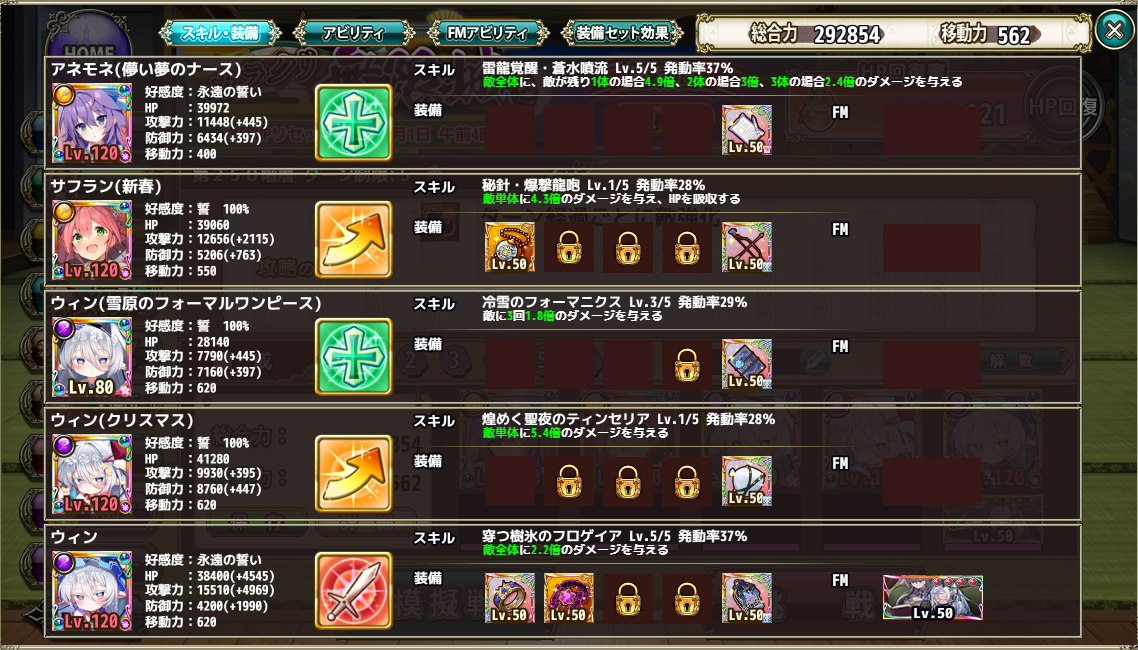Click the red sword ability icon for ウィン

(x=353, y=591)
